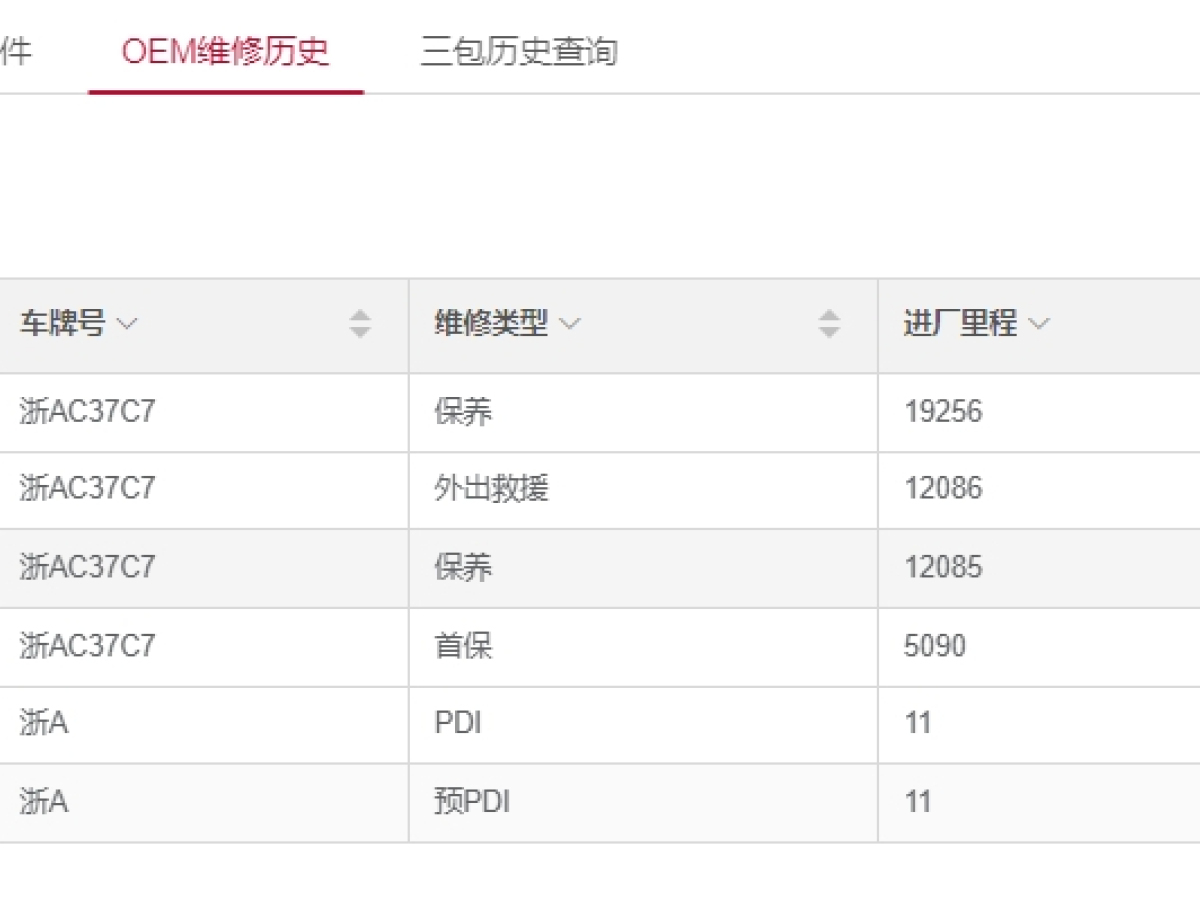Select the 浙A plate in the 预PDI row
This screenshot has width=1200, height=900.
[x=43, y=802]
